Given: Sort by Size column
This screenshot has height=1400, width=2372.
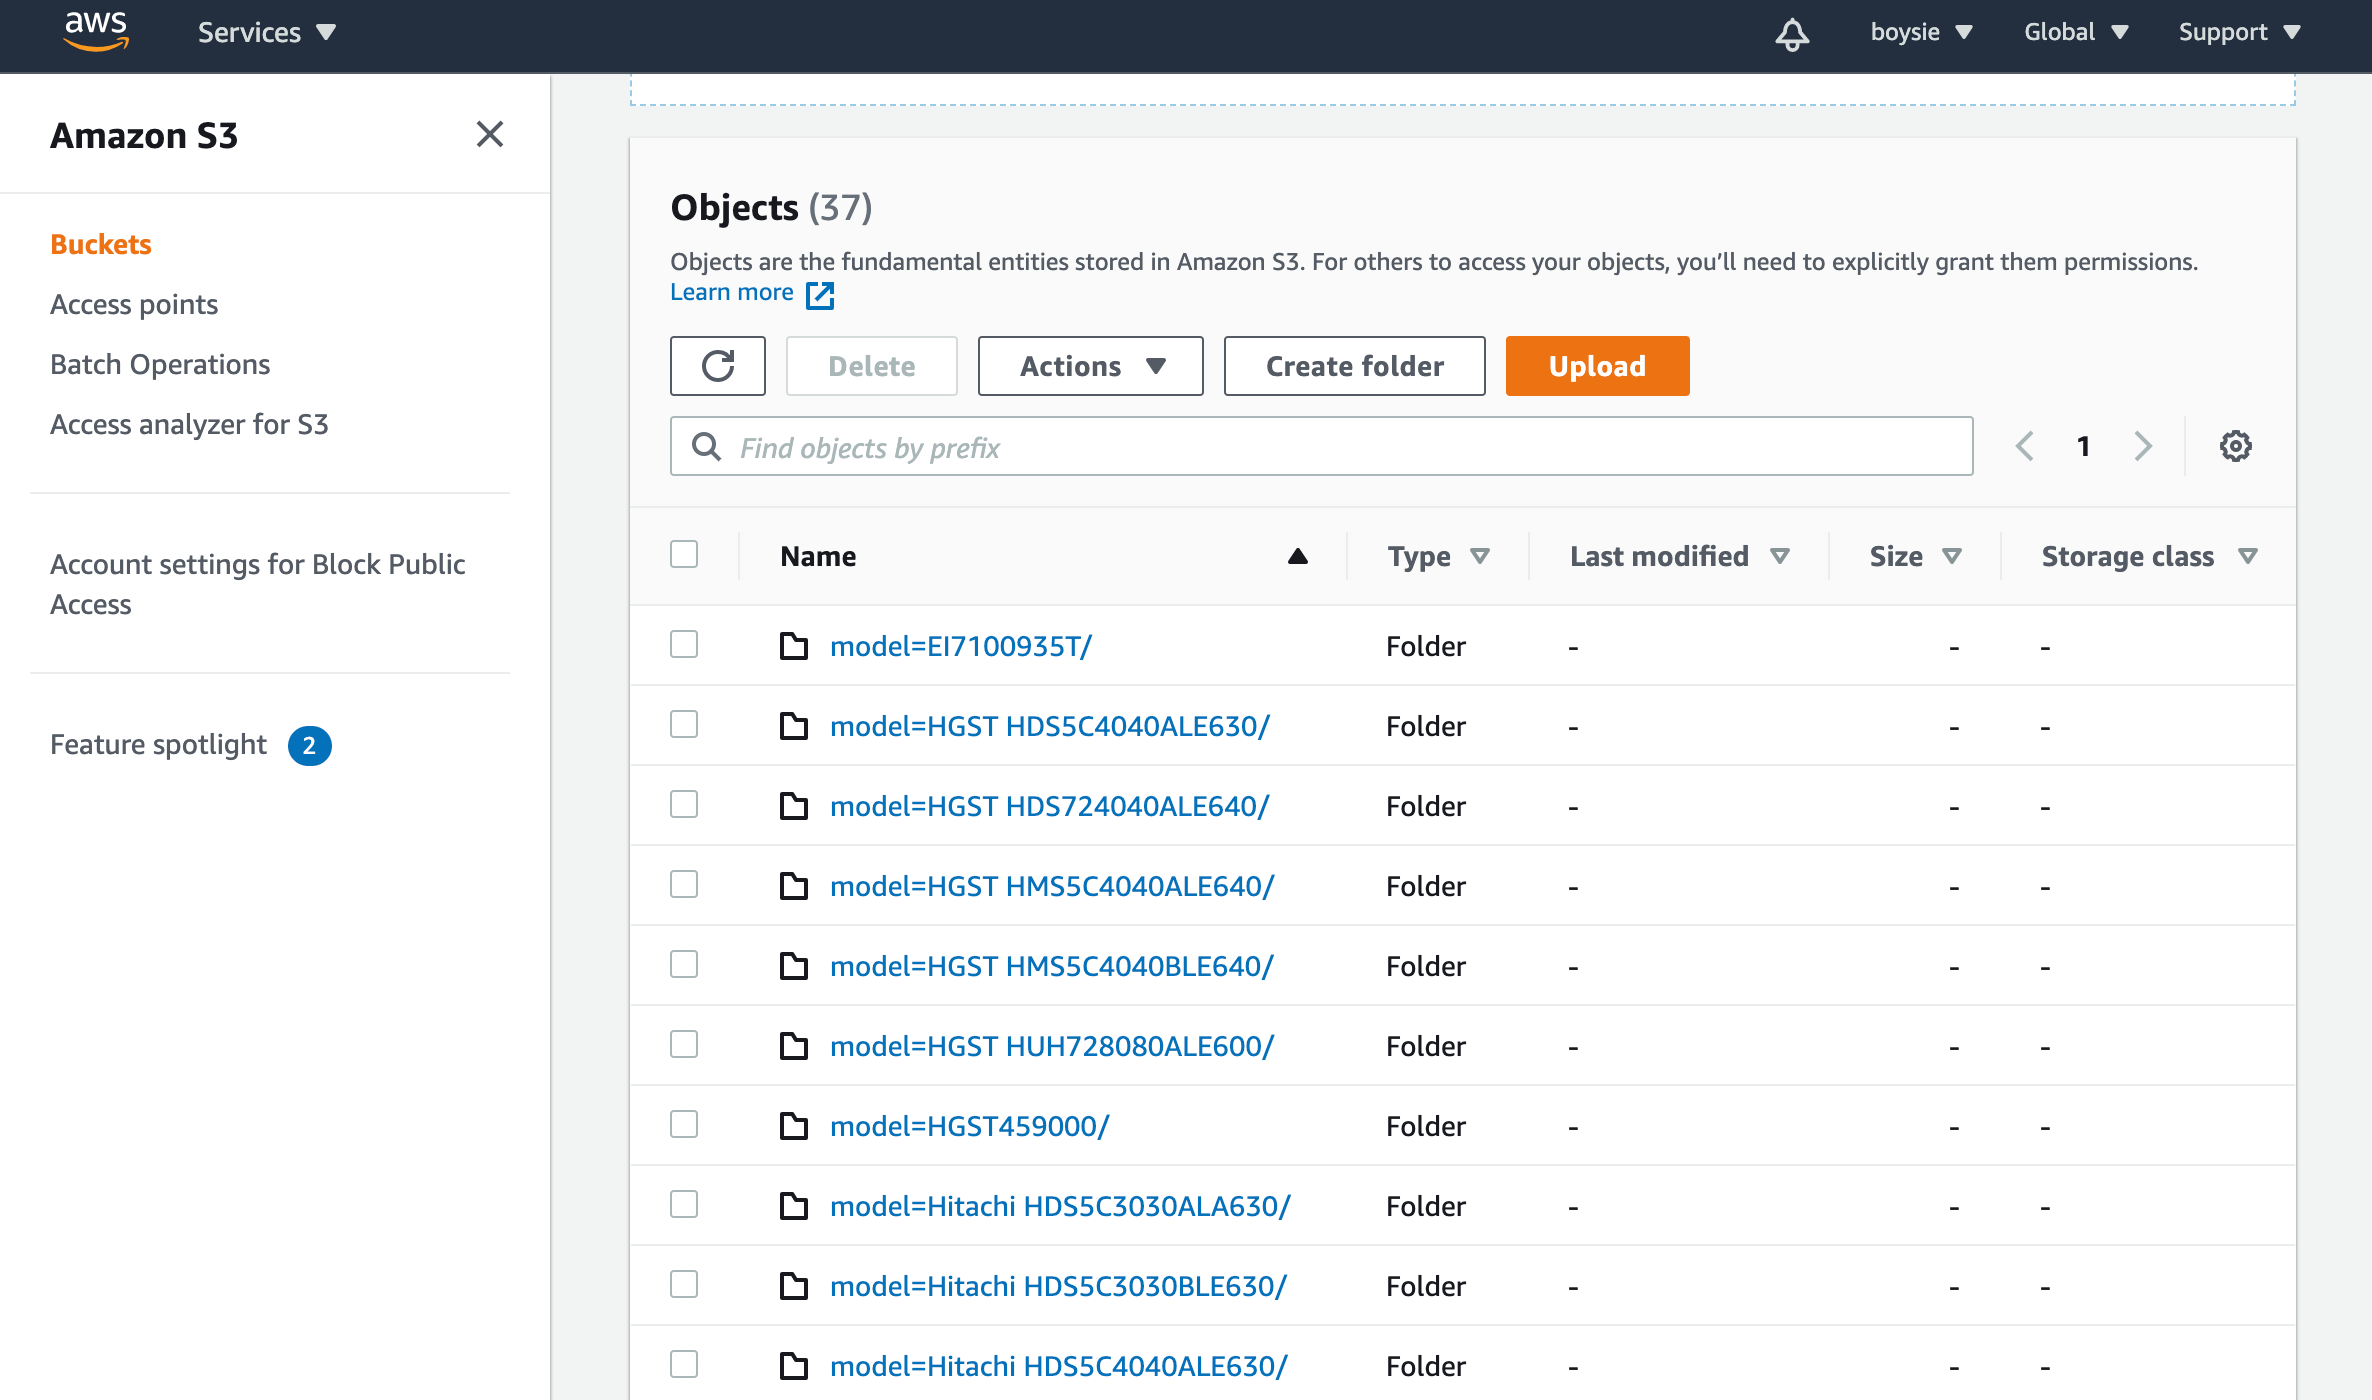Looking at the screenshot, I should click(1915, 556).
